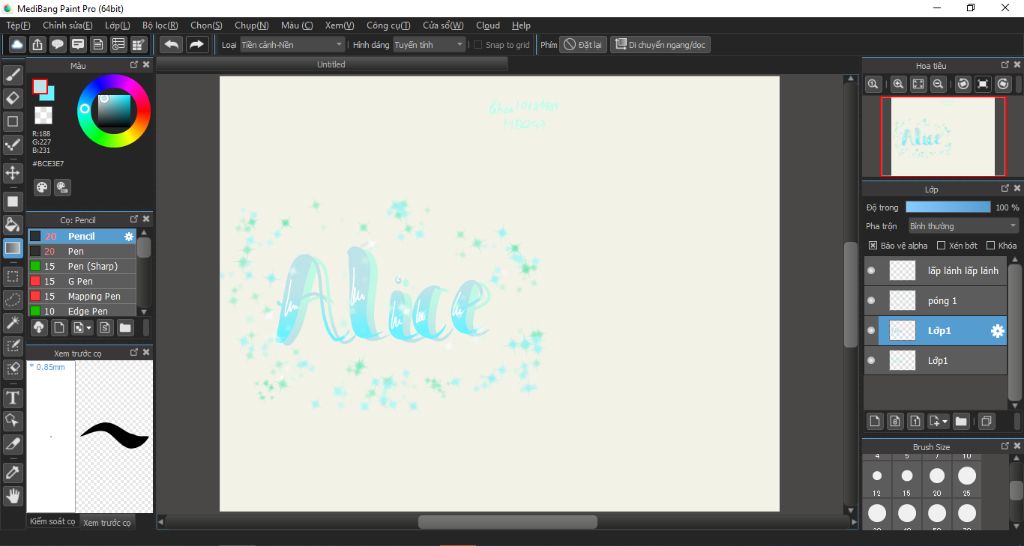The image size is (1024, 546).
Task: Select the rectangular Select tool
Action: click(x=12, y=276)
